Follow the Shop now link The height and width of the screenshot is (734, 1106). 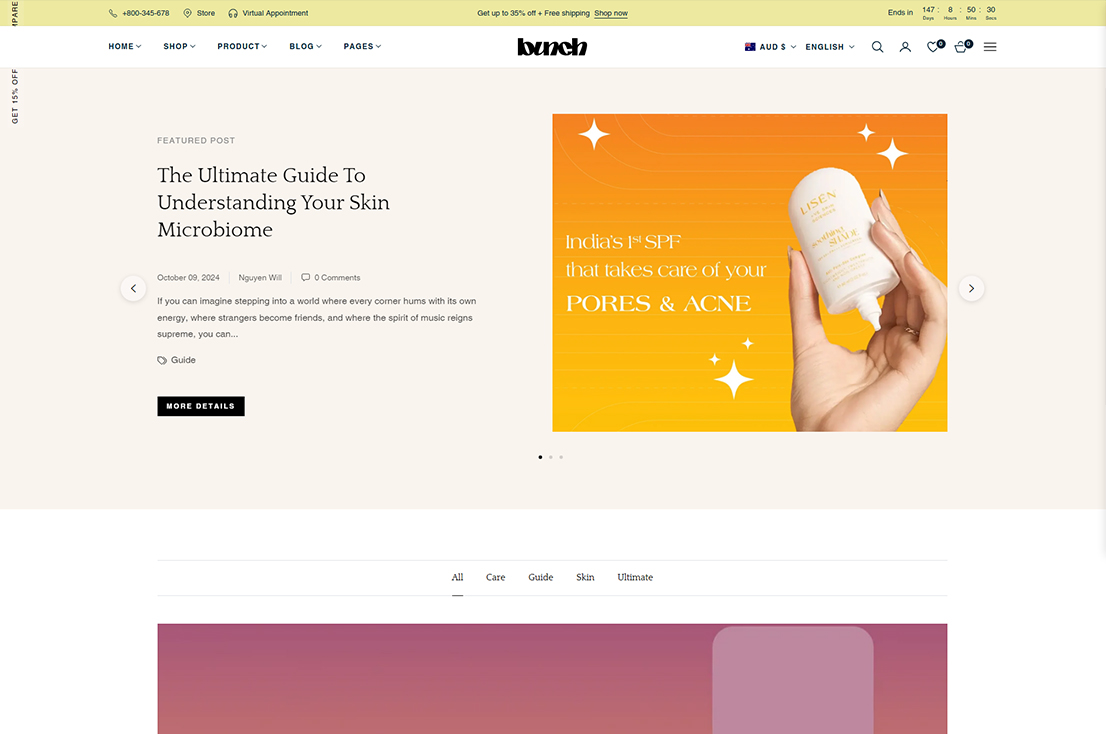[x=611, y=13]
